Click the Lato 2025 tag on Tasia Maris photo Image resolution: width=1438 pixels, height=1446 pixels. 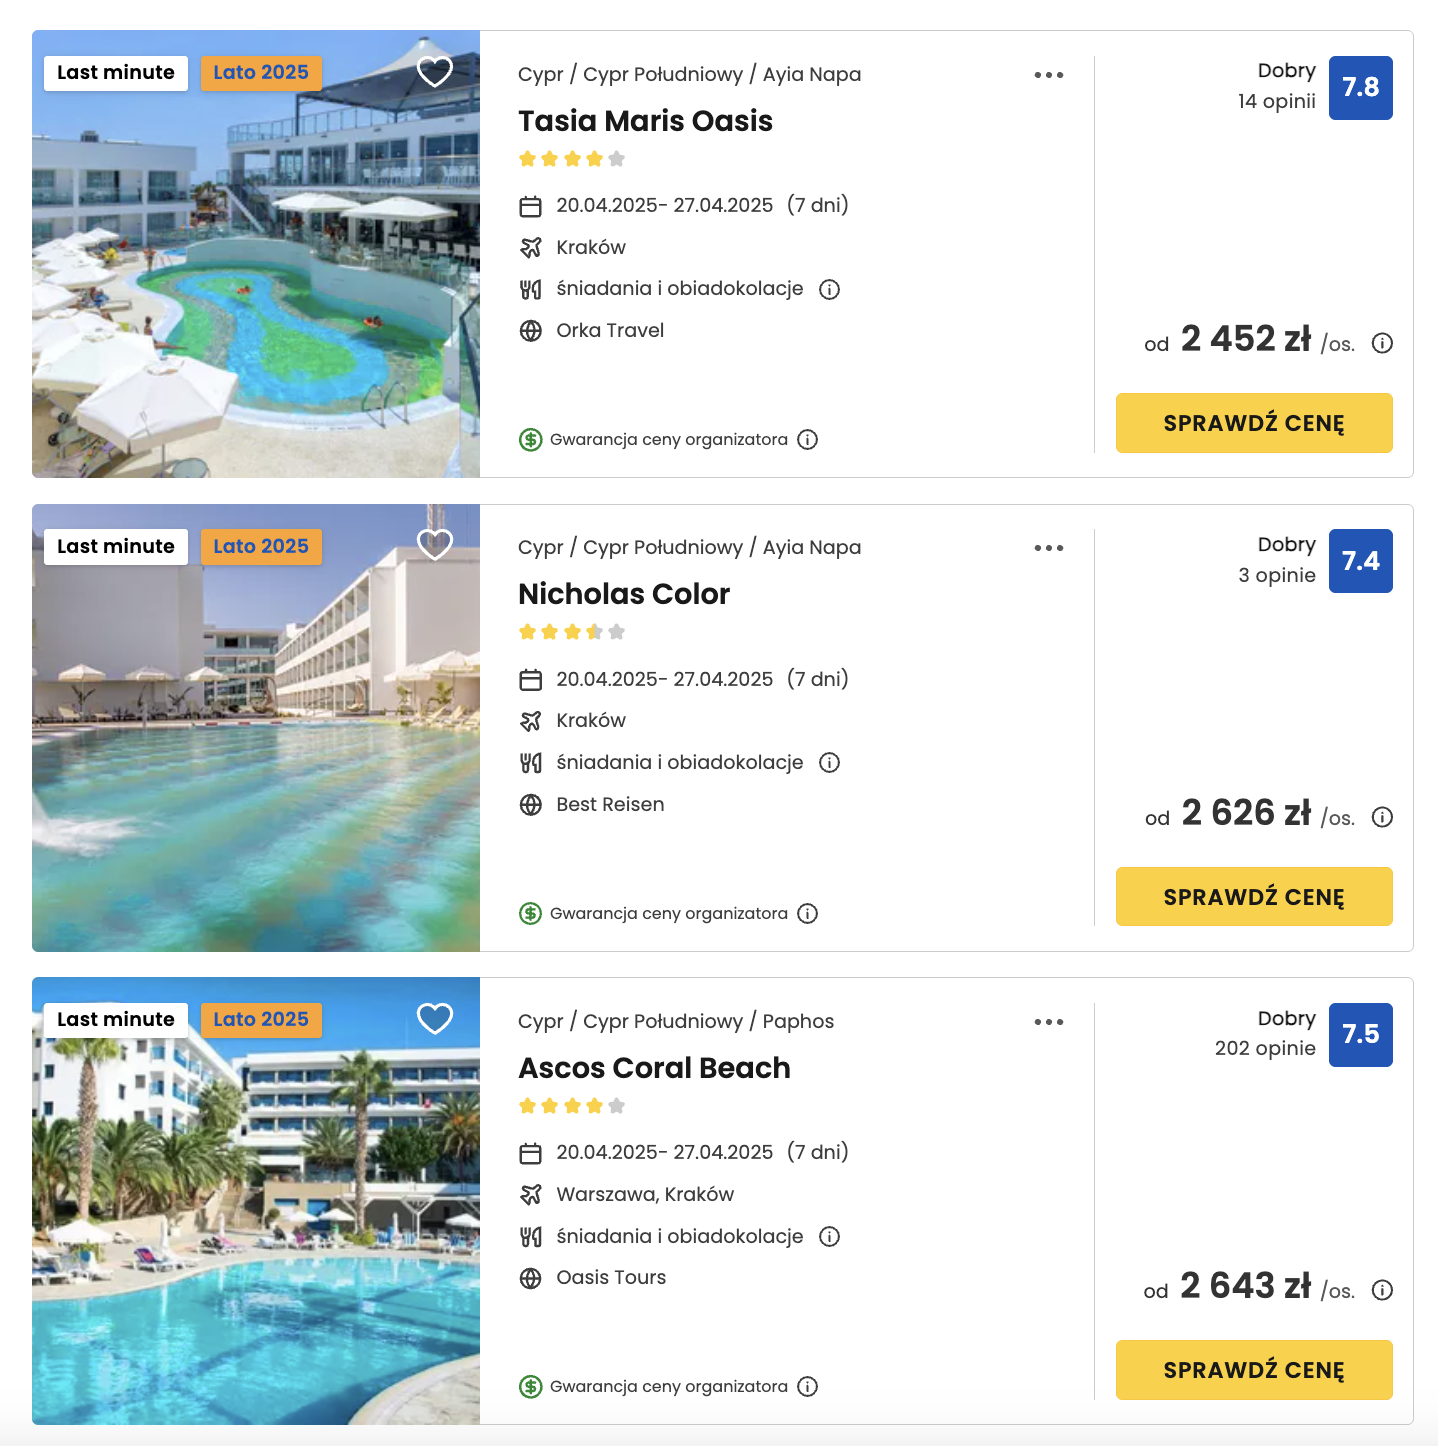pyautogui.click(x=261, y=73)
